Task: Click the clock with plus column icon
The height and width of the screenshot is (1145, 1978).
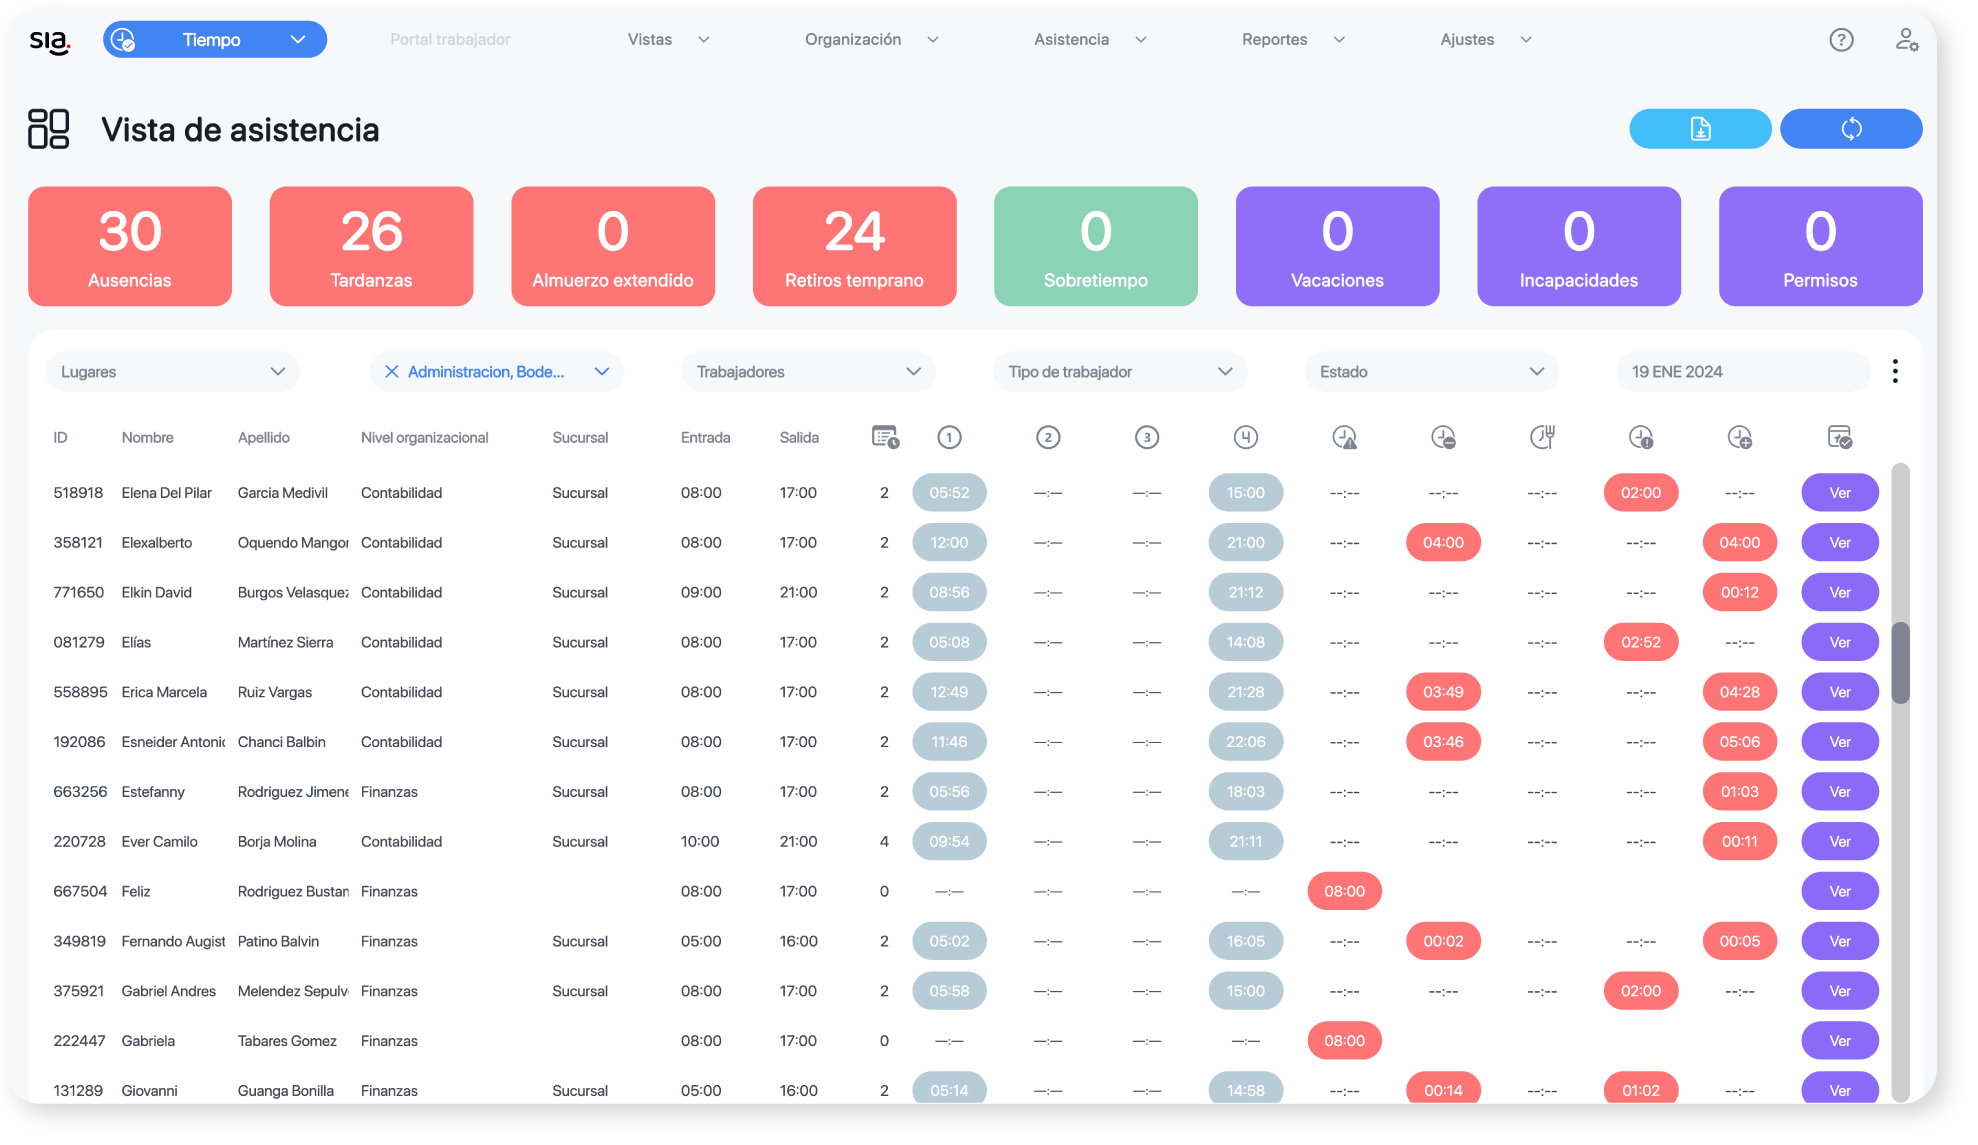Action: click(x=1739, y=437)
